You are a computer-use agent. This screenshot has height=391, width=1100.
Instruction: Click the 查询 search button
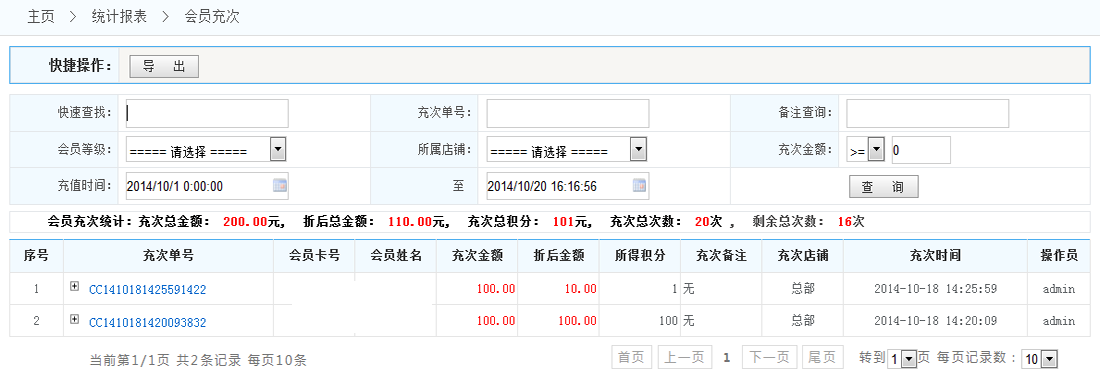(883, 187)
